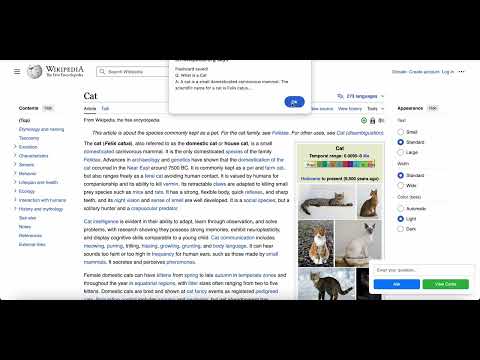
Task: Open the orange and white cat photo
Action: [316, 243]
